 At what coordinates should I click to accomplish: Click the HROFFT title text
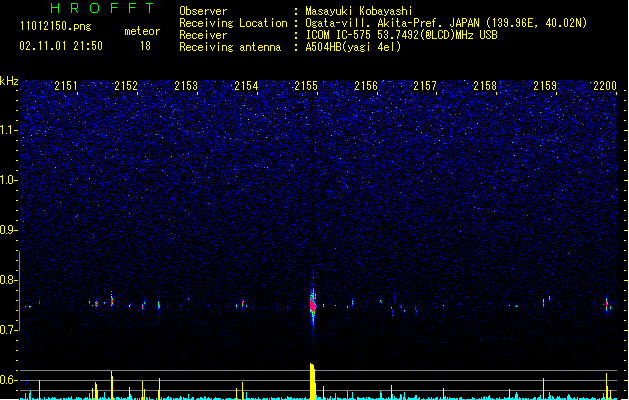tap(103, 8)
